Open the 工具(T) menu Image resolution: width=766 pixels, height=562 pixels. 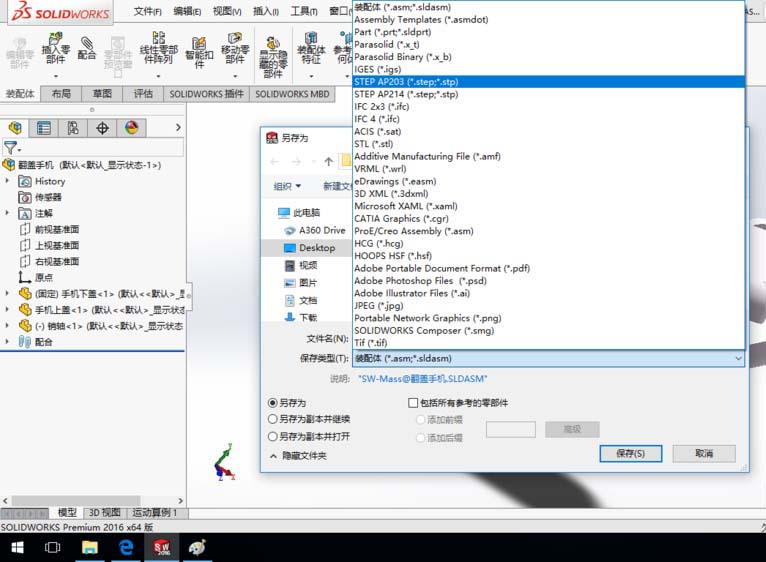point(304,11)
